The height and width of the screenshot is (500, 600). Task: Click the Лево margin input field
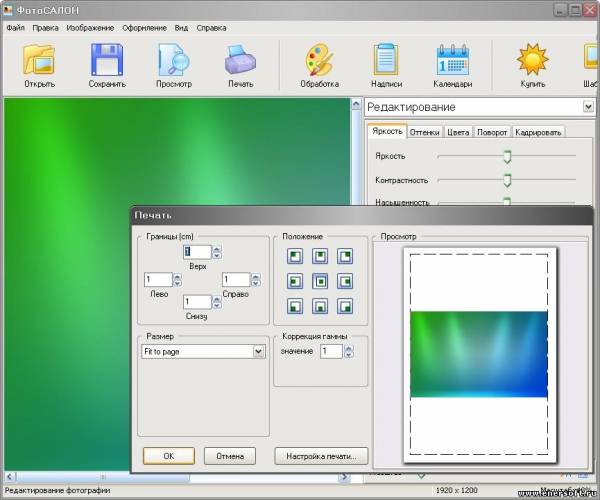pyautogui.click(x=158, y=279)
